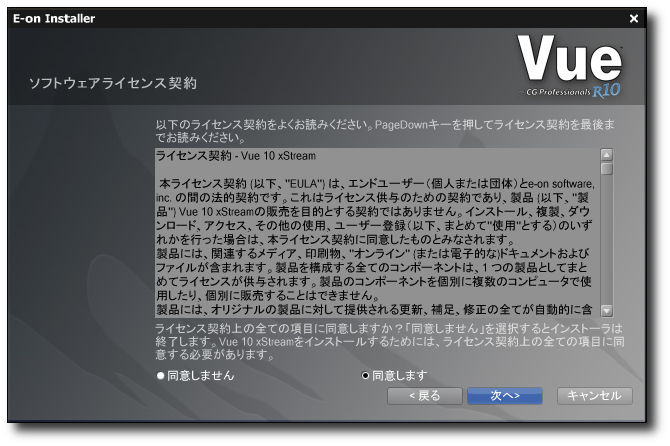
Task: Click the license line beginning 製品には、関連するメディア
Action: pyautogui.click(x=373, y=253)
